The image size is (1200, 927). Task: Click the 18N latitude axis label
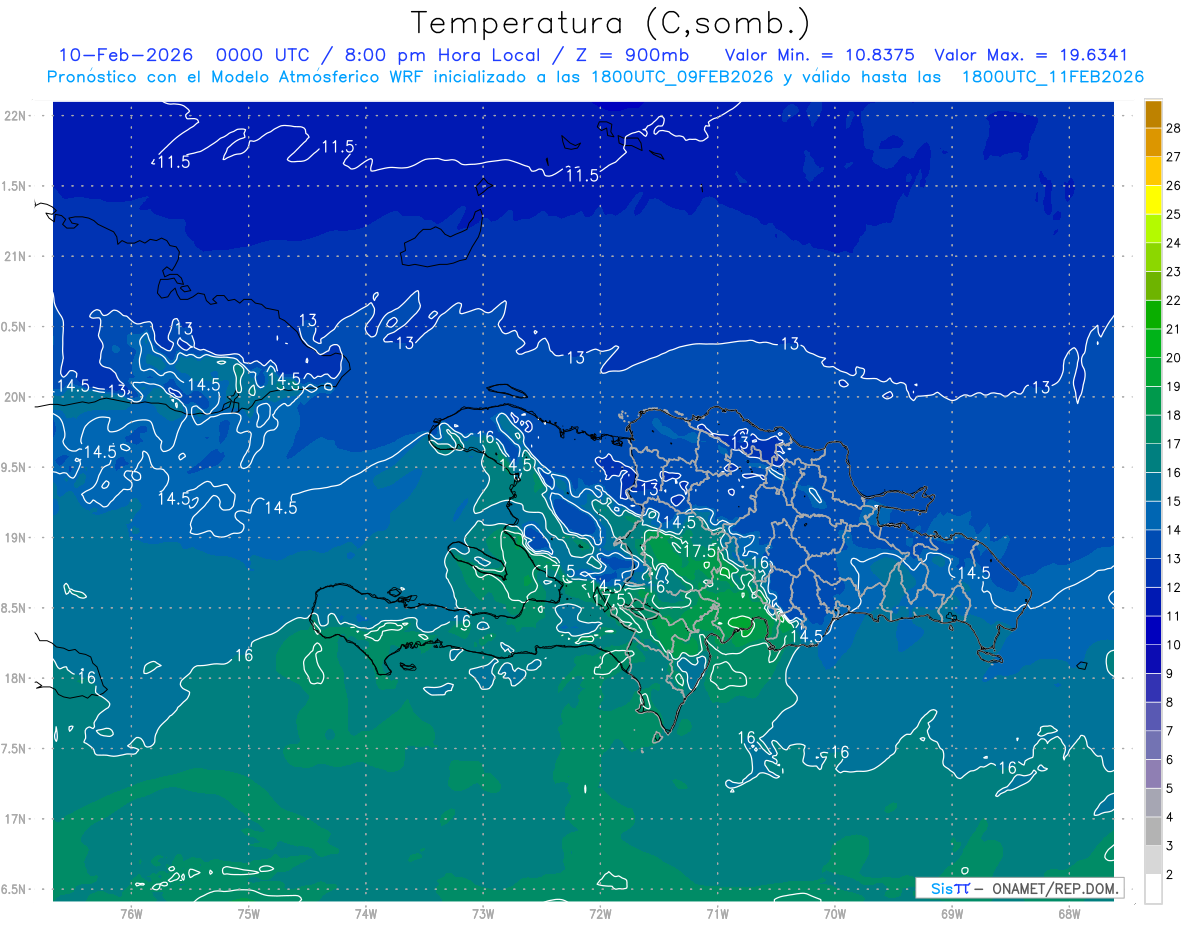point(16,678)
